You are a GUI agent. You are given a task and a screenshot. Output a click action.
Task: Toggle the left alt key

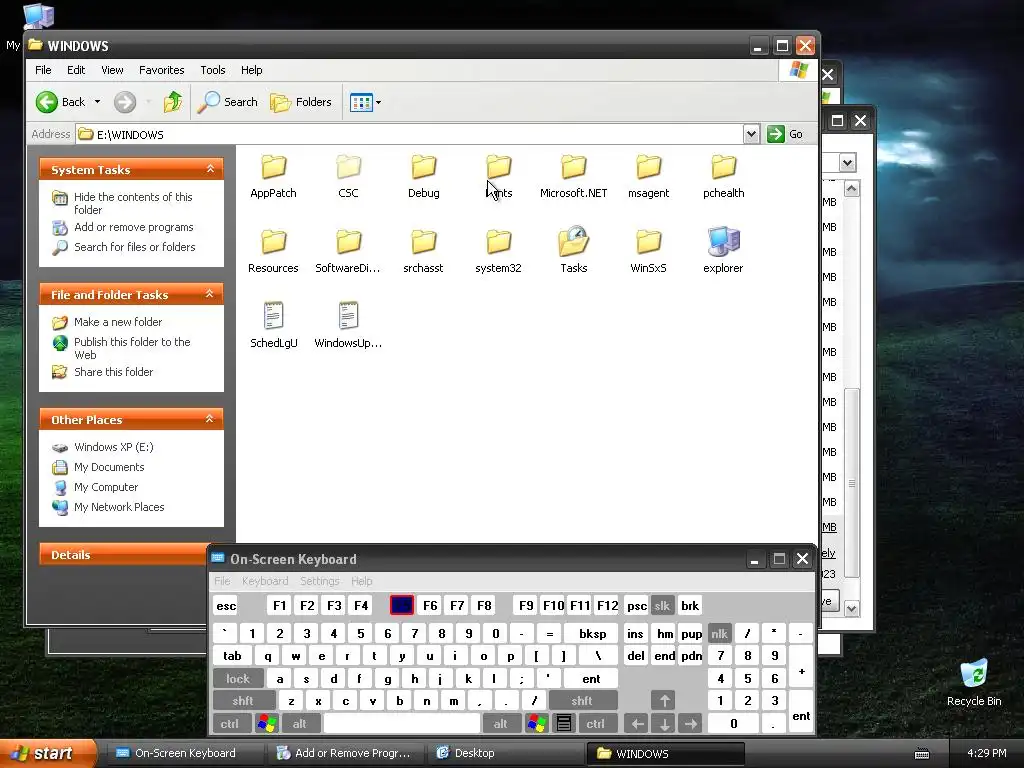(300, 724)
